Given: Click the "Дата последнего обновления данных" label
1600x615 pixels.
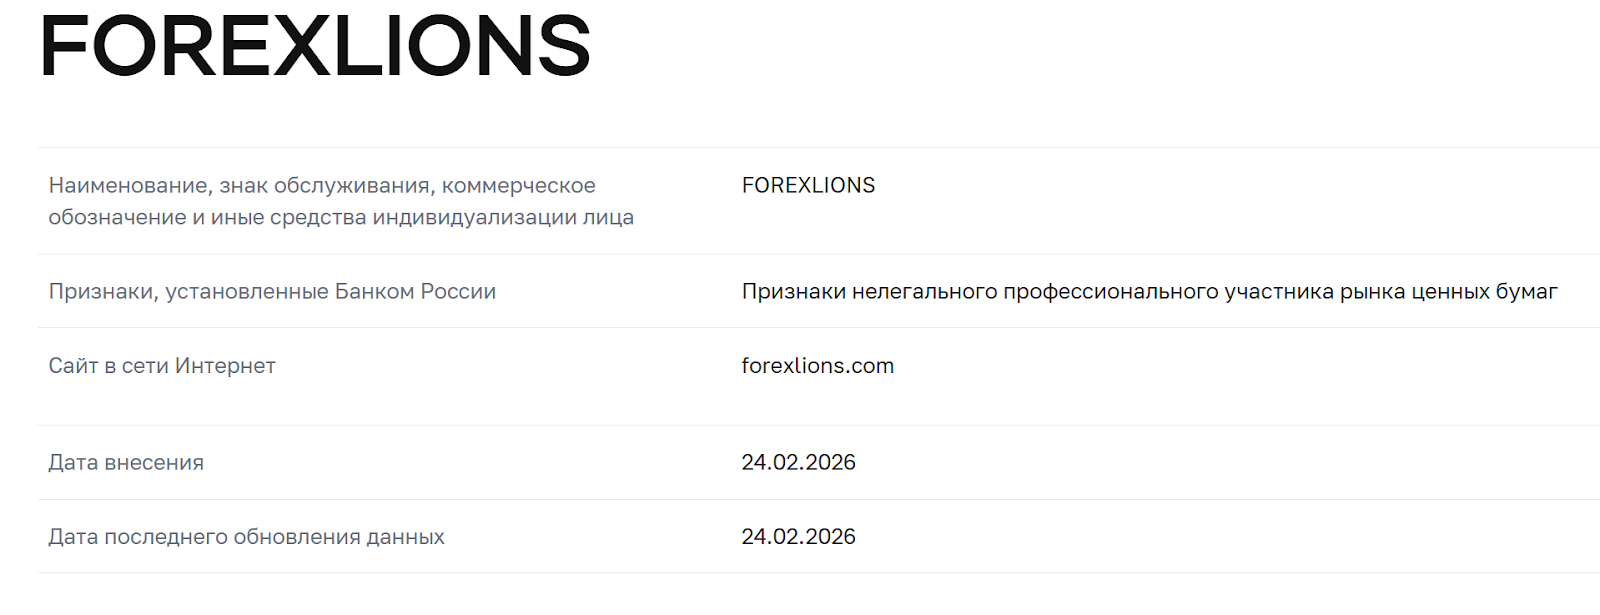Looking at the screenshot, I should click(x=246, y=537).
